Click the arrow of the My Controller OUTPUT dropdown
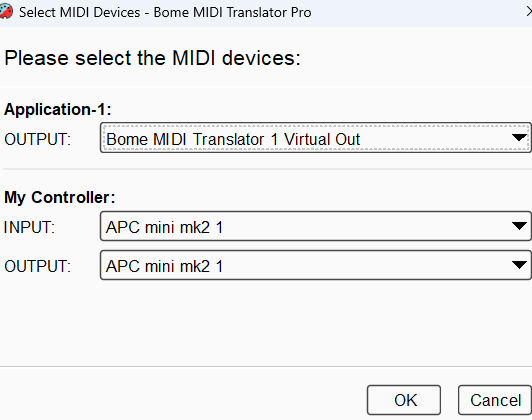This screenshot has width=532, height=420. (519, 265)
